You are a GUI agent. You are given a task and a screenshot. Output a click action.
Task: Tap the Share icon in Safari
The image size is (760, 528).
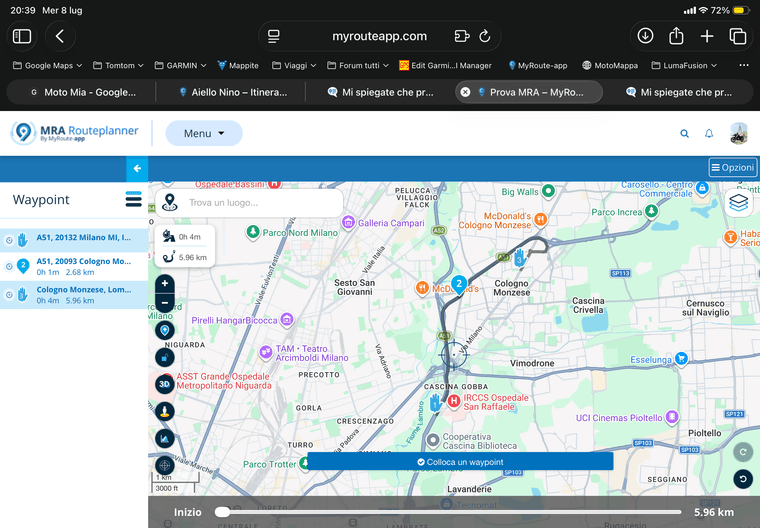click(676, 36)
